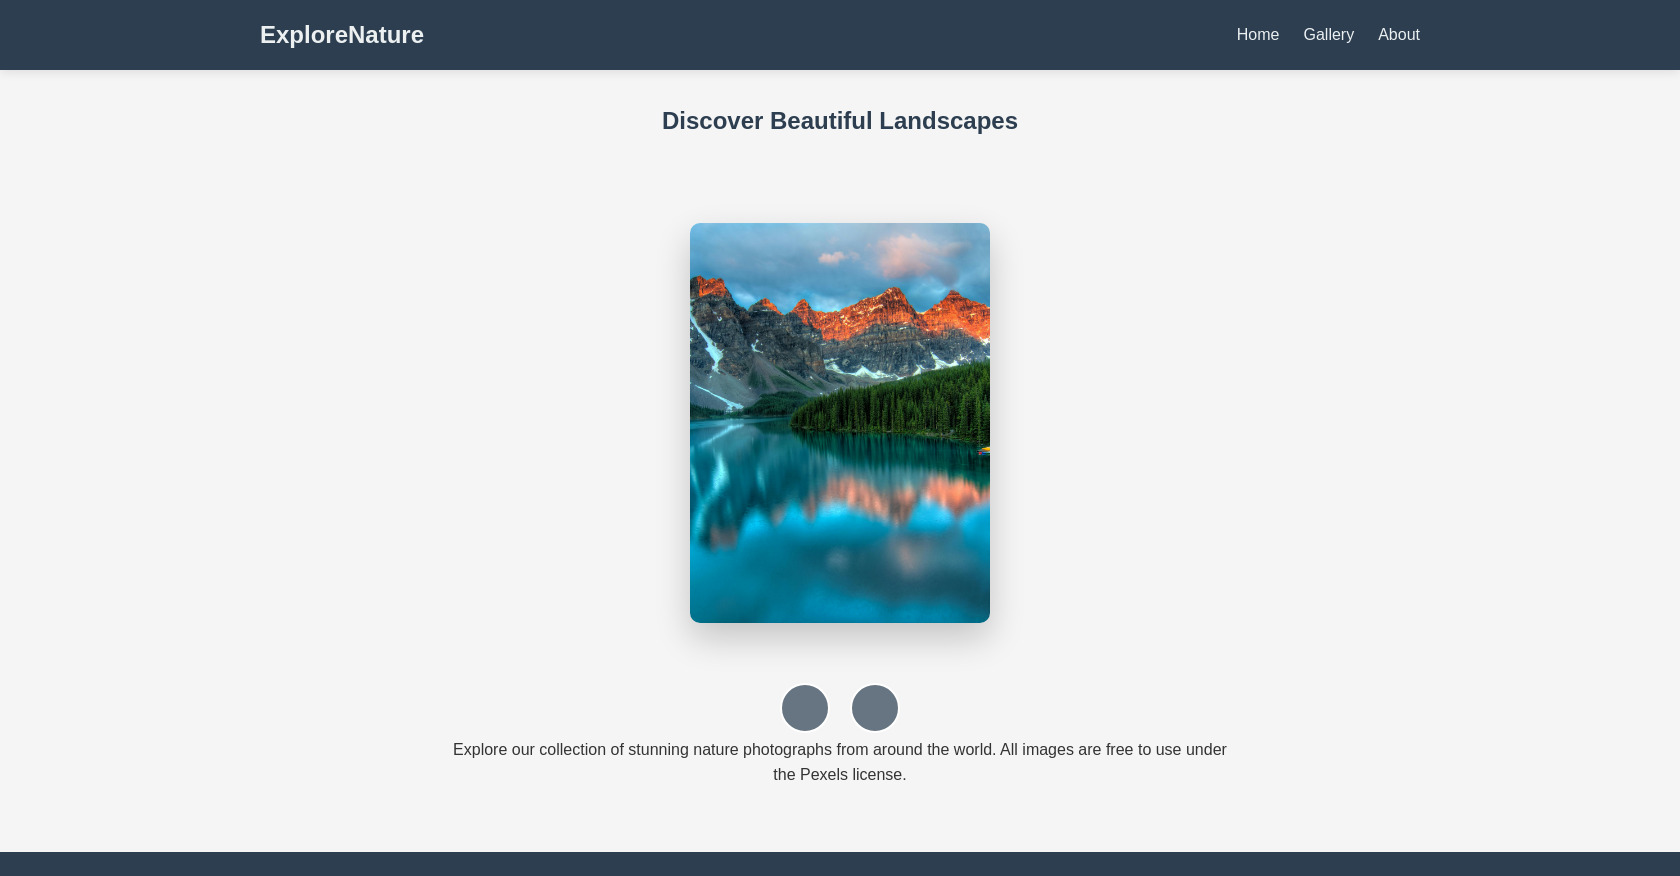Open the About page link

click(x=1398, y=35)
